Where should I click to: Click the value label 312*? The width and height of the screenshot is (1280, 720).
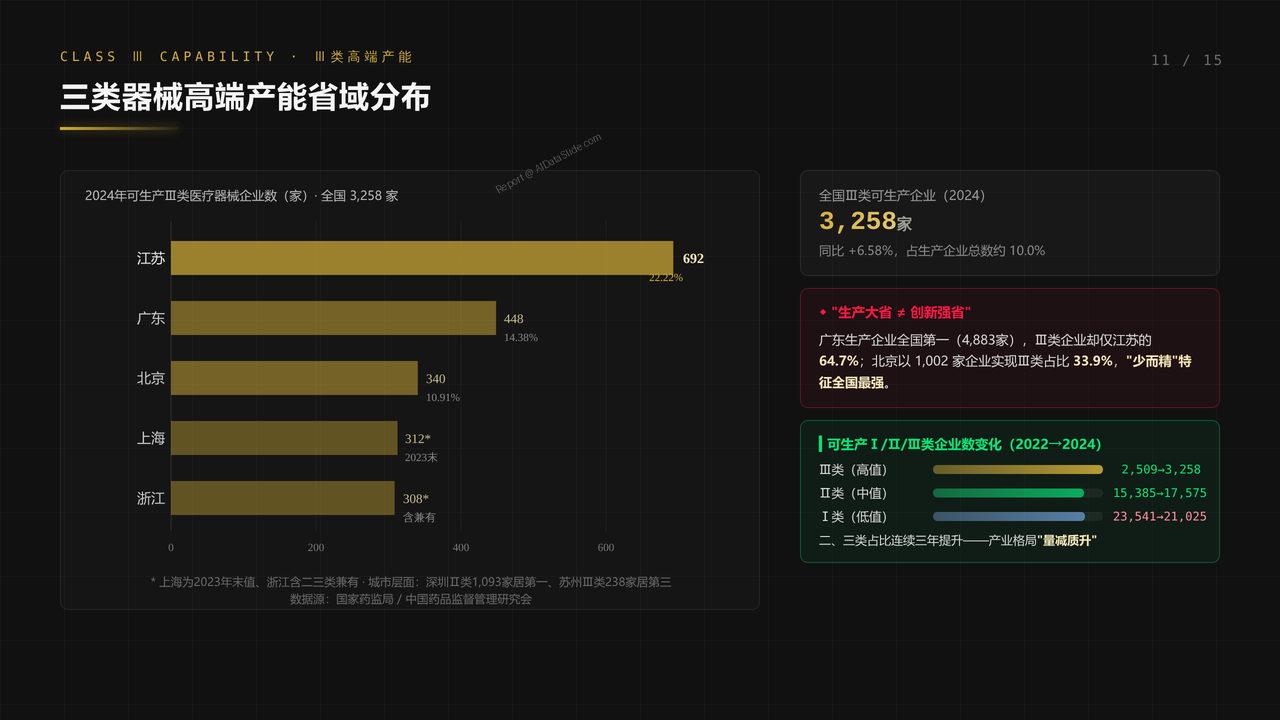(x=418, y=439)
